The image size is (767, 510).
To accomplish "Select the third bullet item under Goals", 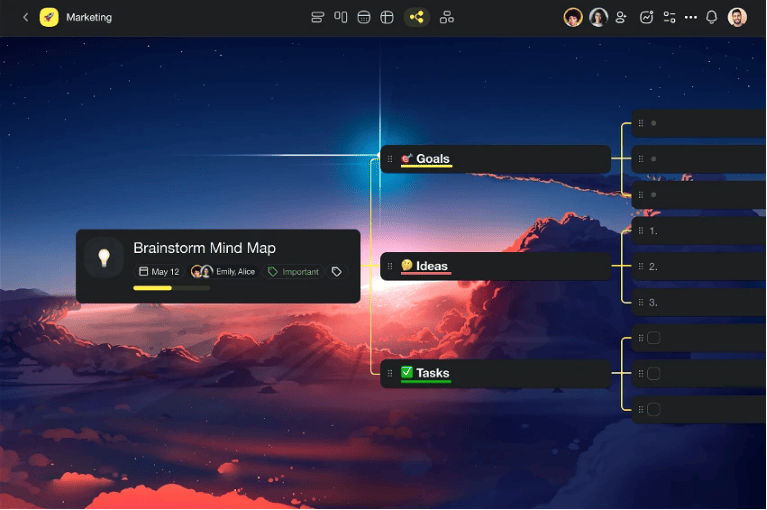I will click(699, 195).
